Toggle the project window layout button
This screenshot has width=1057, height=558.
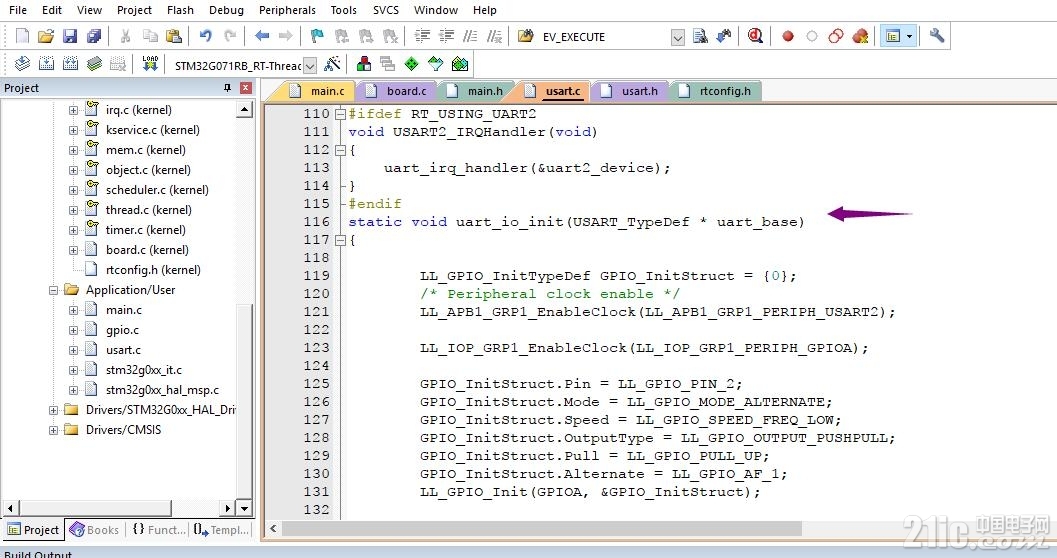point(893,36)
